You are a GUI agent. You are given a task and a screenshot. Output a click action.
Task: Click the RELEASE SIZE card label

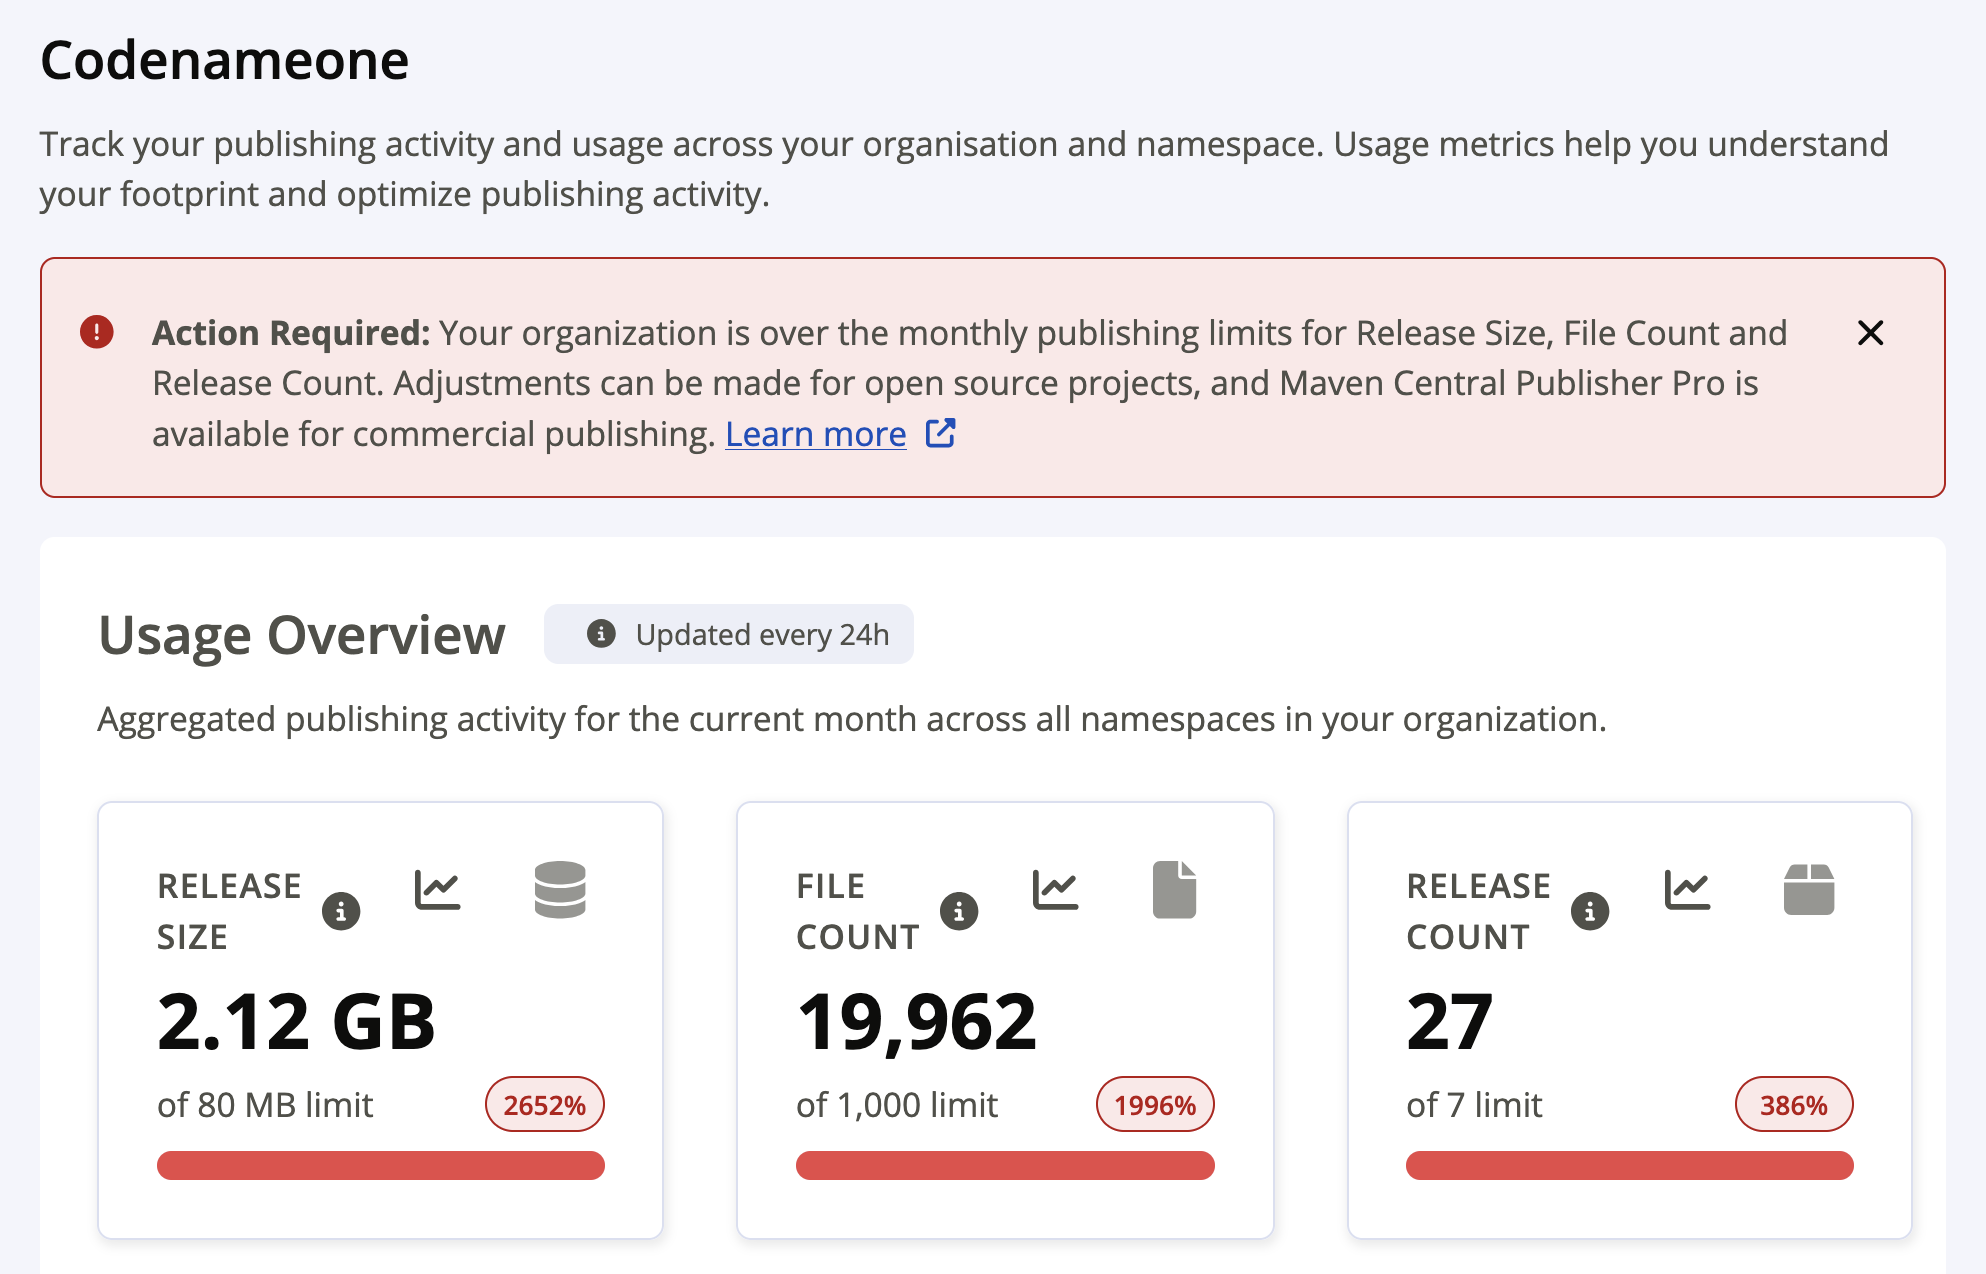229,911
